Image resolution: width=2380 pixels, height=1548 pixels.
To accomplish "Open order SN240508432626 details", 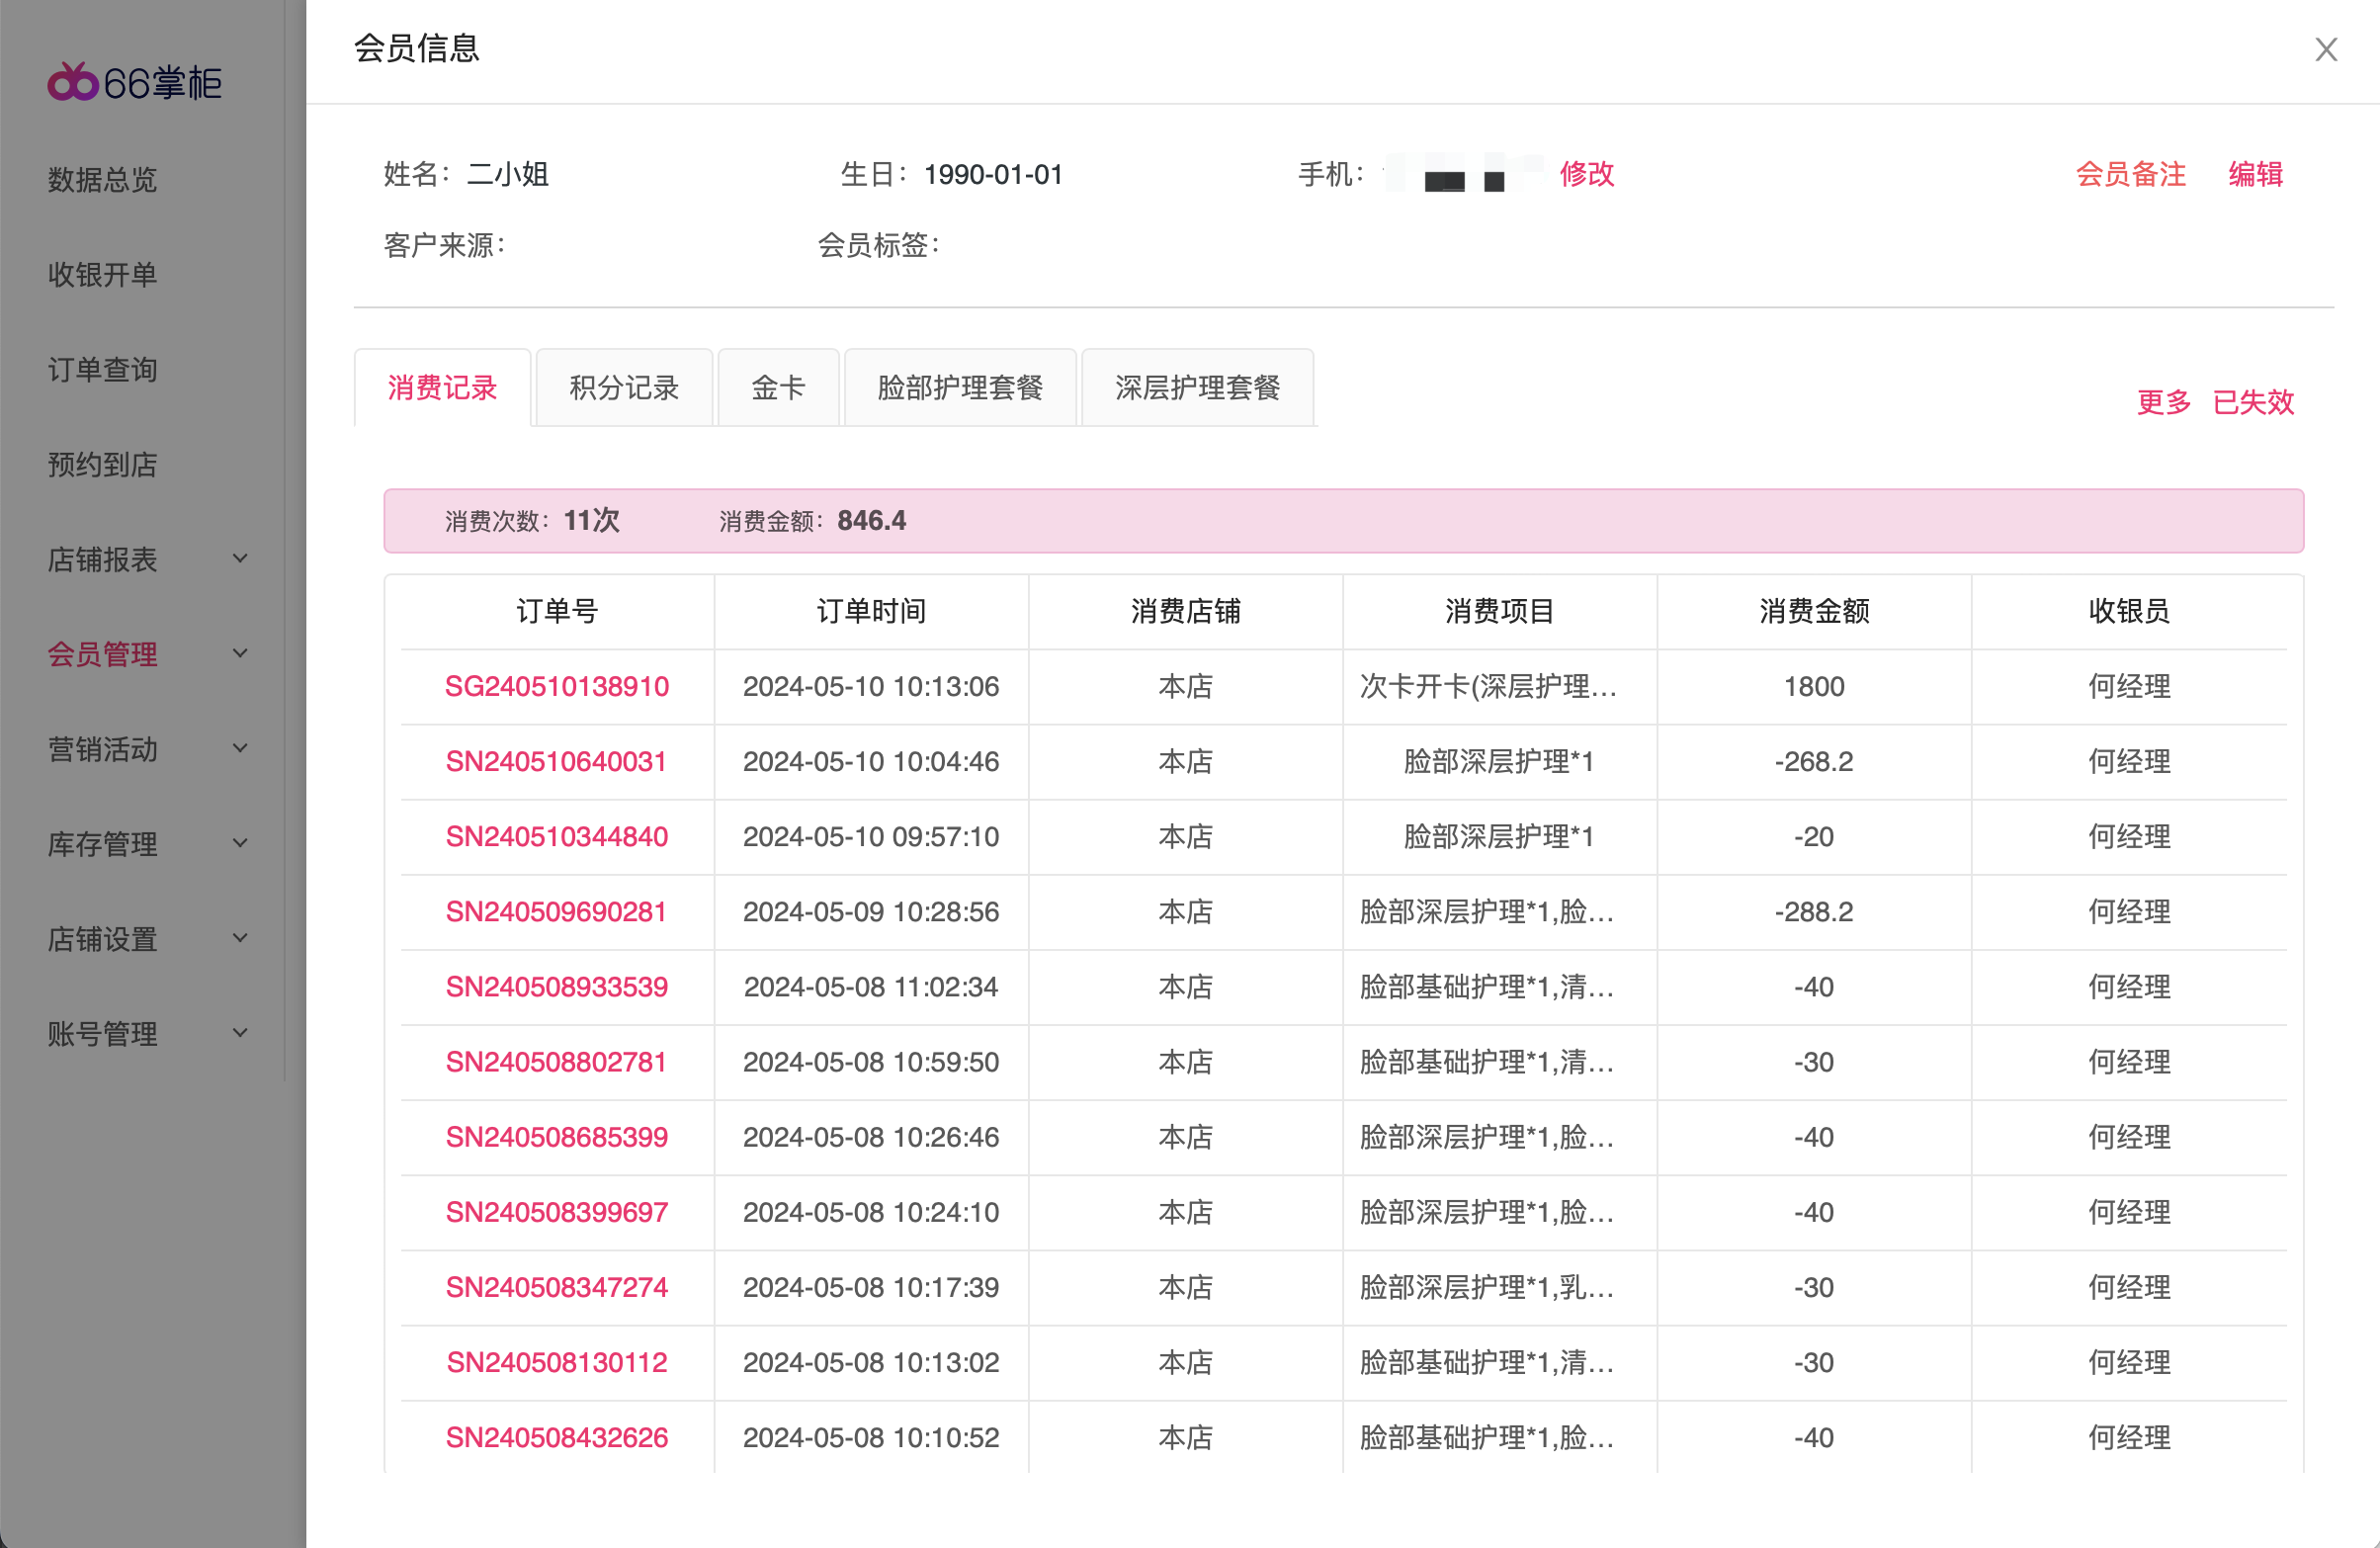I will tap(557, 1438).
